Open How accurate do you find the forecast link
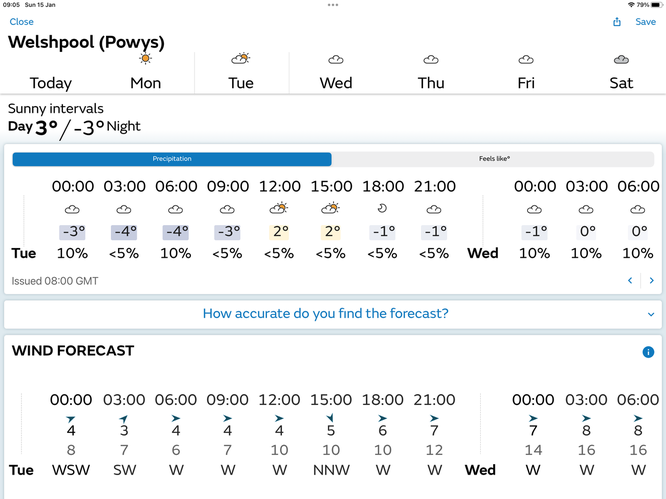Image resolution: width=666 pixels, height=499 pixels. tap(325, 313)
